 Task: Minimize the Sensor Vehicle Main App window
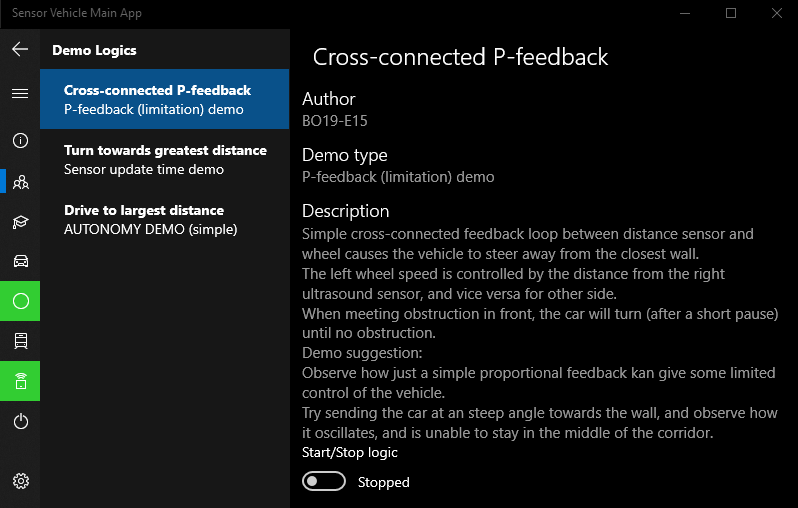coord(685,13)
